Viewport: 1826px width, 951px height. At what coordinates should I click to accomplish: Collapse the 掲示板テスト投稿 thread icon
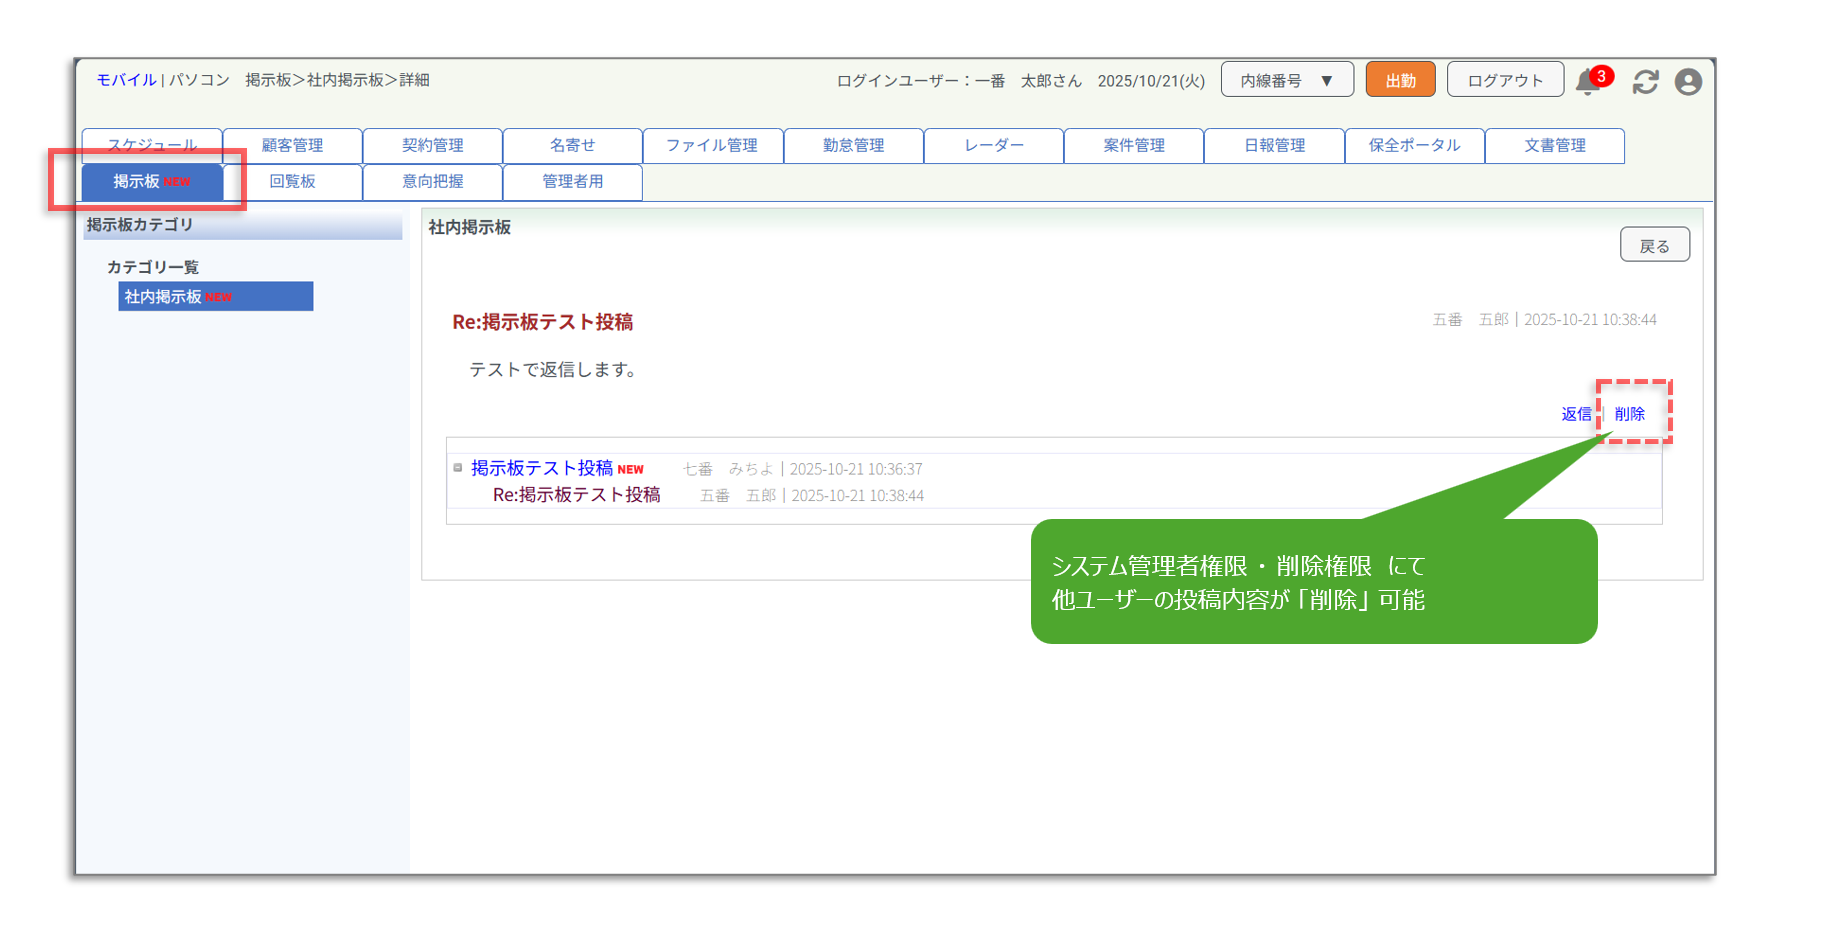pyautogui.click(x=458, y=468)
